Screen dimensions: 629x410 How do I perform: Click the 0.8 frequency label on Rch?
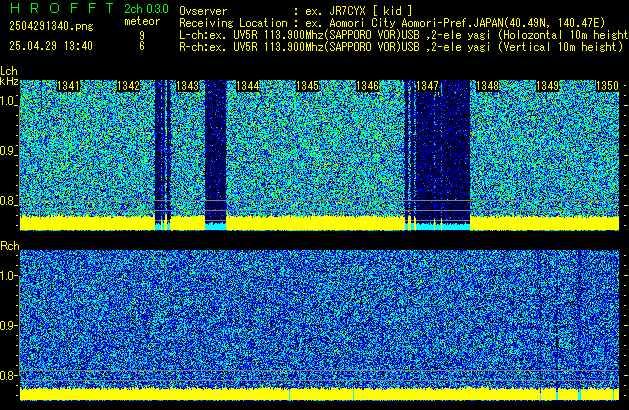(x=8, y=375)
